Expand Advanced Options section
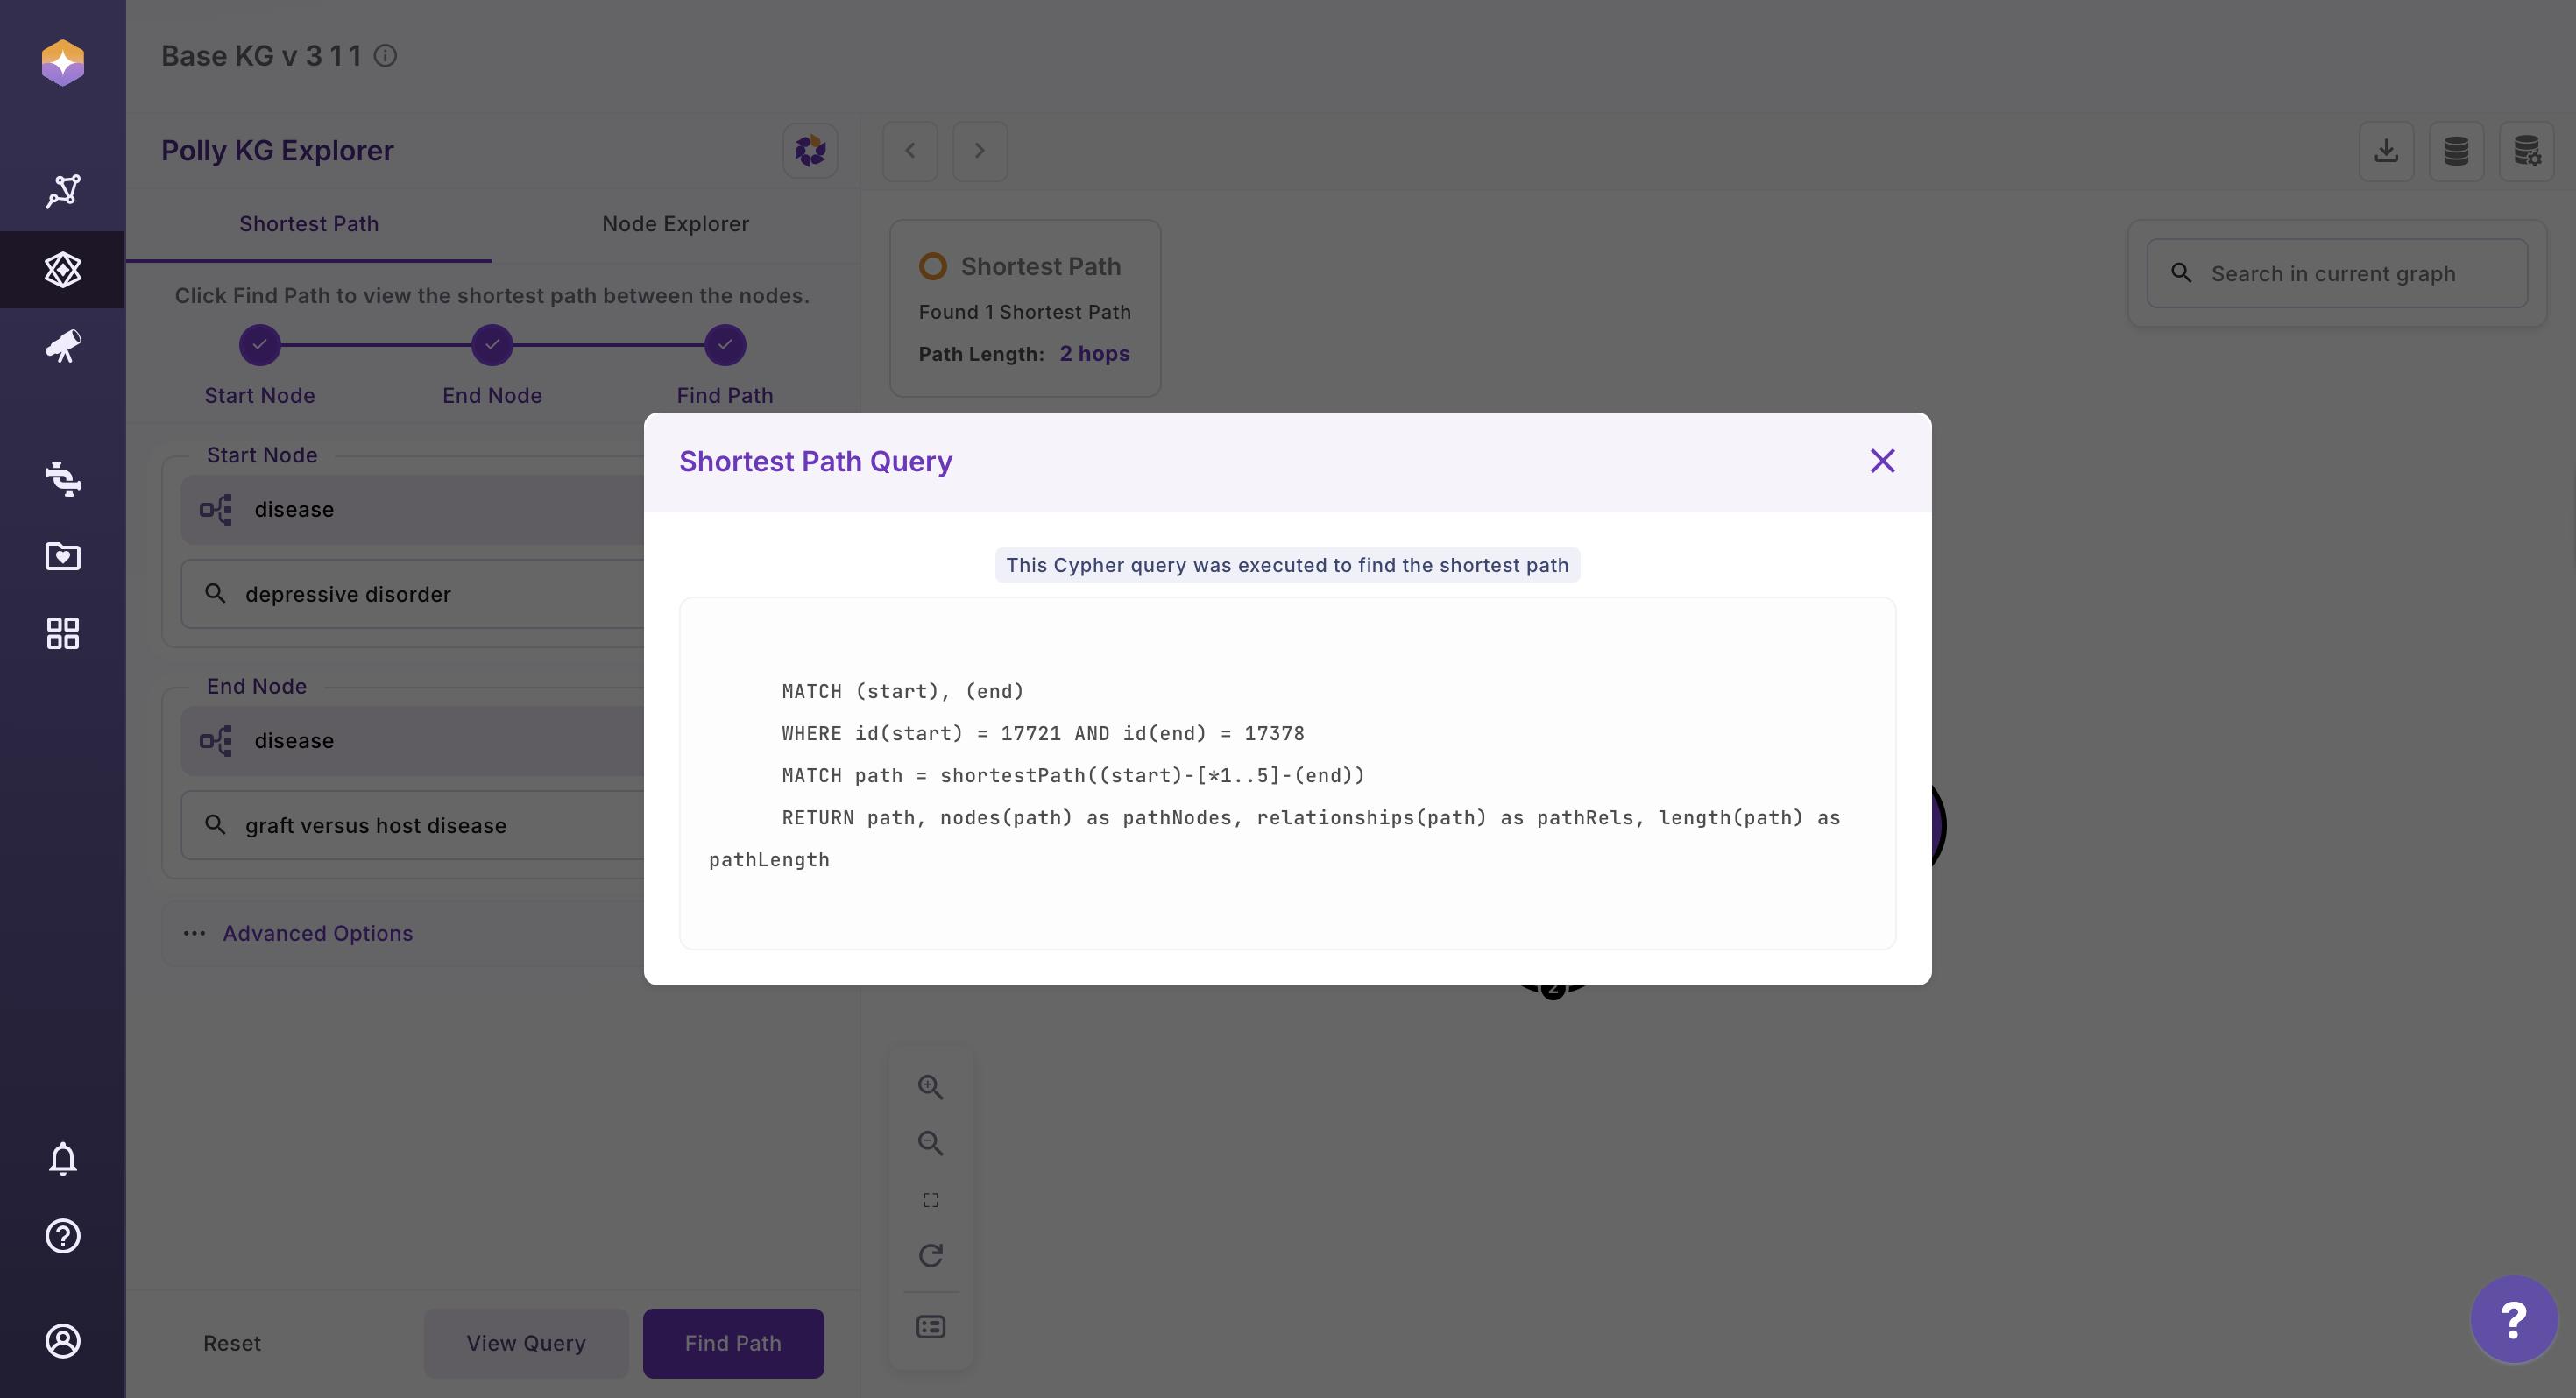The image size is (2576, 1398). coord(317,933)
